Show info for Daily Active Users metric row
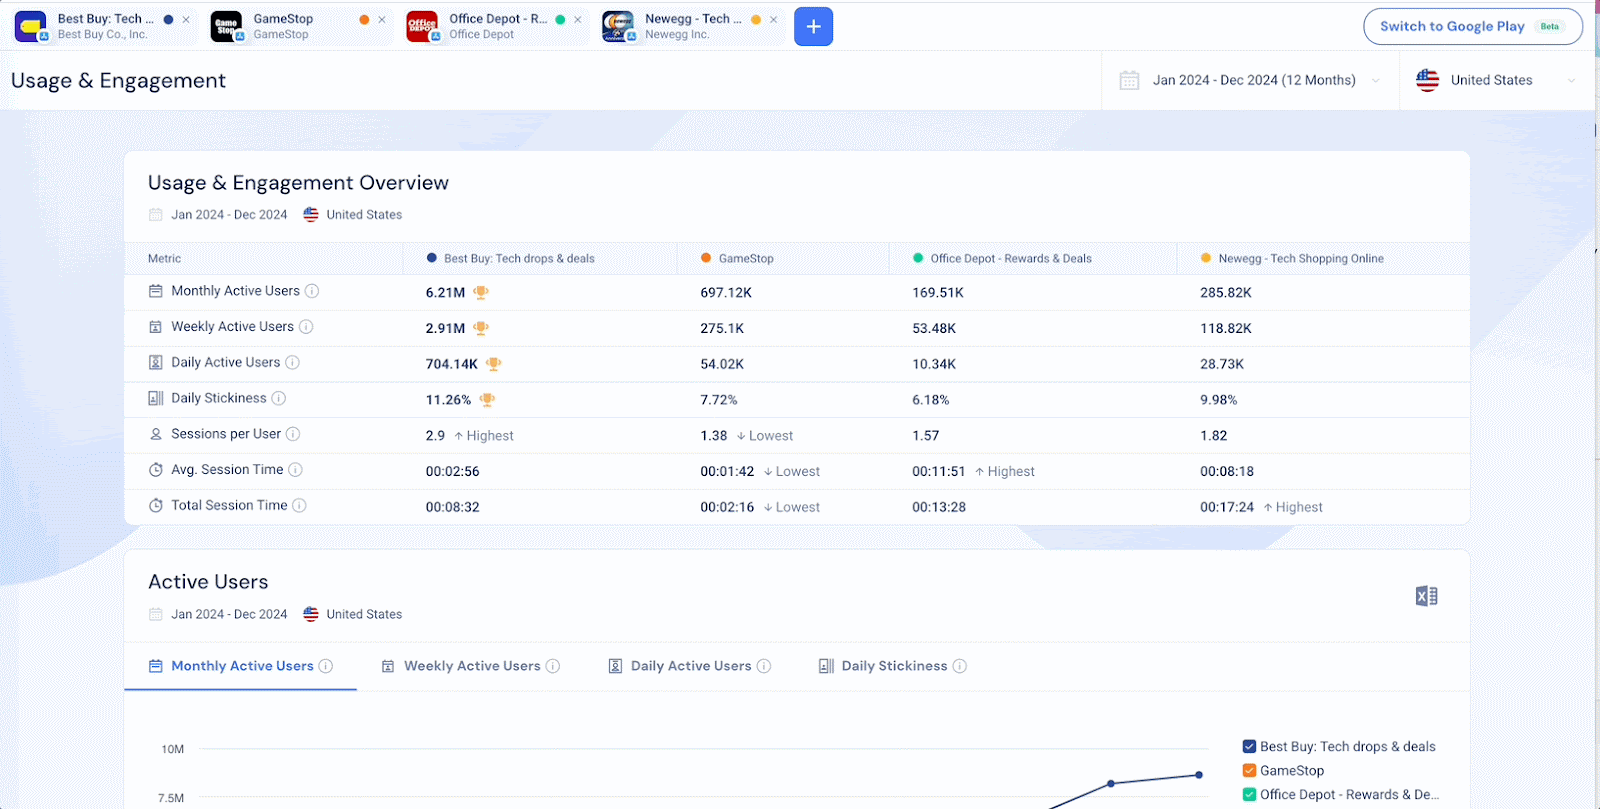The width and height of the screenshot is (1600, 809). 292,363
